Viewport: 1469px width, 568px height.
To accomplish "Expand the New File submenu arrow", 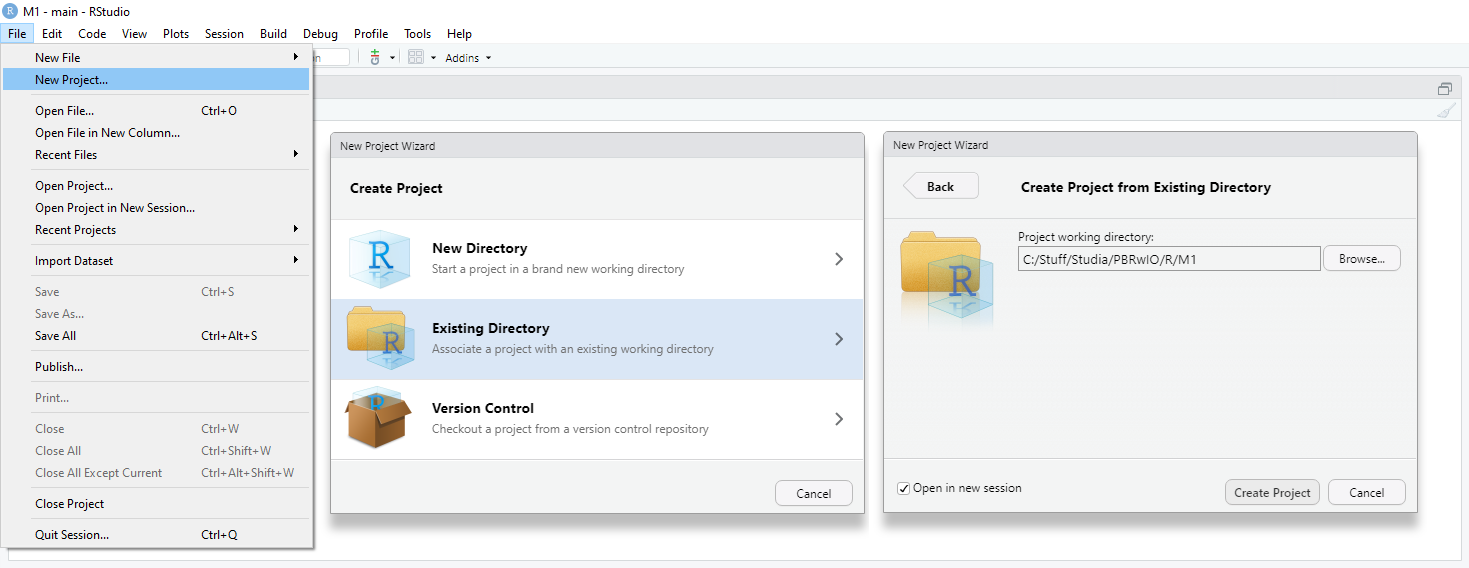I will click(295, 57).
